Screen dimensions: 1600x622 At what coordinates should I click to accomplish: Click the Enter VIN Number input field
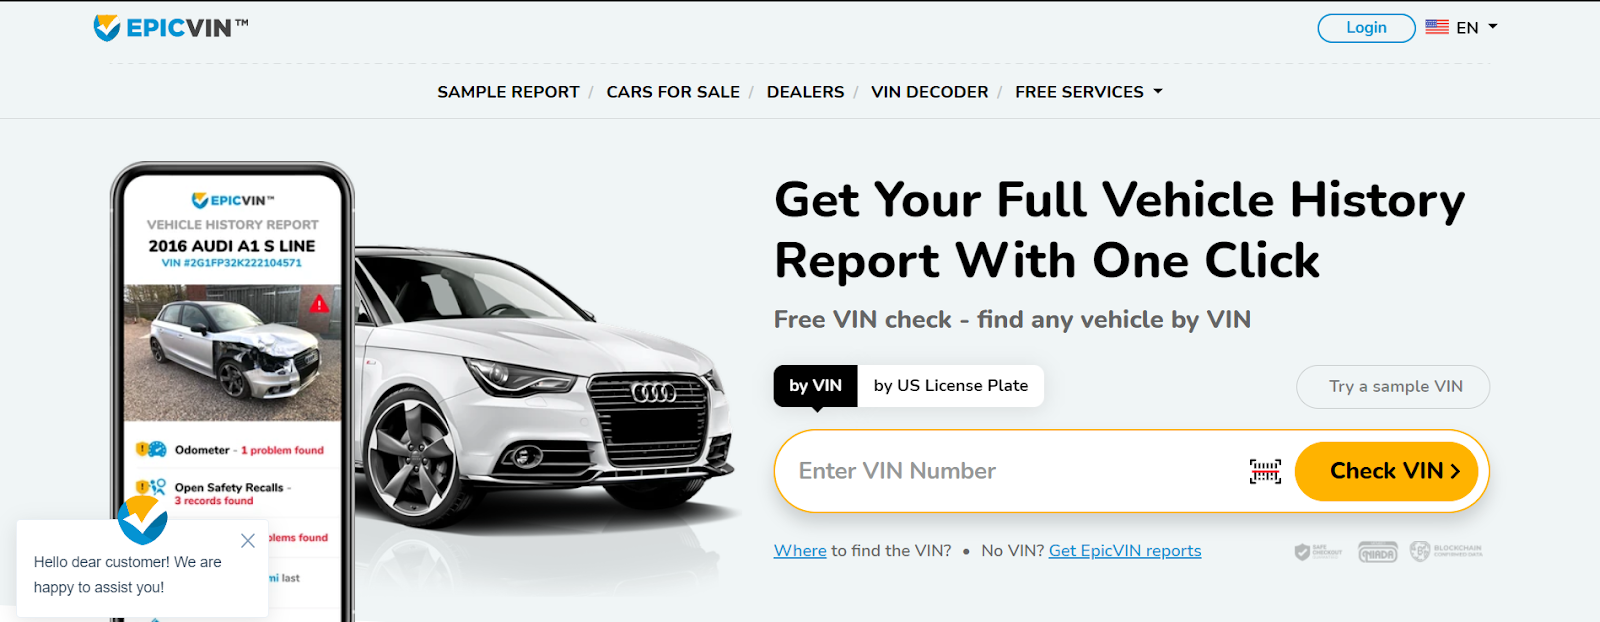(x=1010, y=471)
